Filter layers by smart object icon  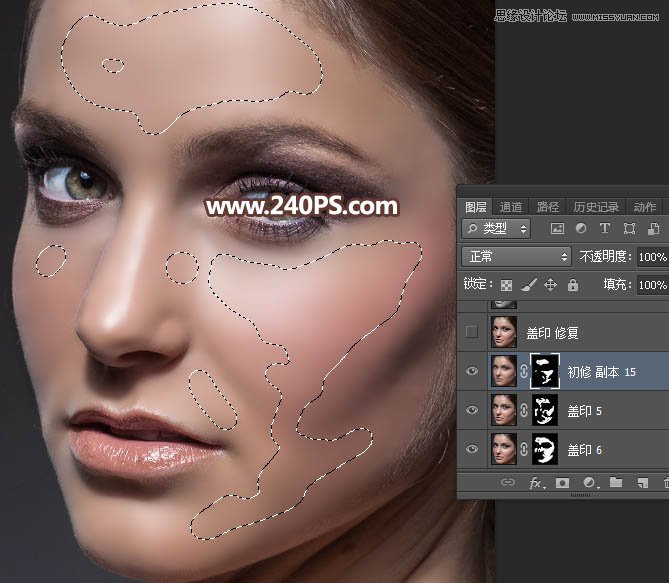point(653,229)
